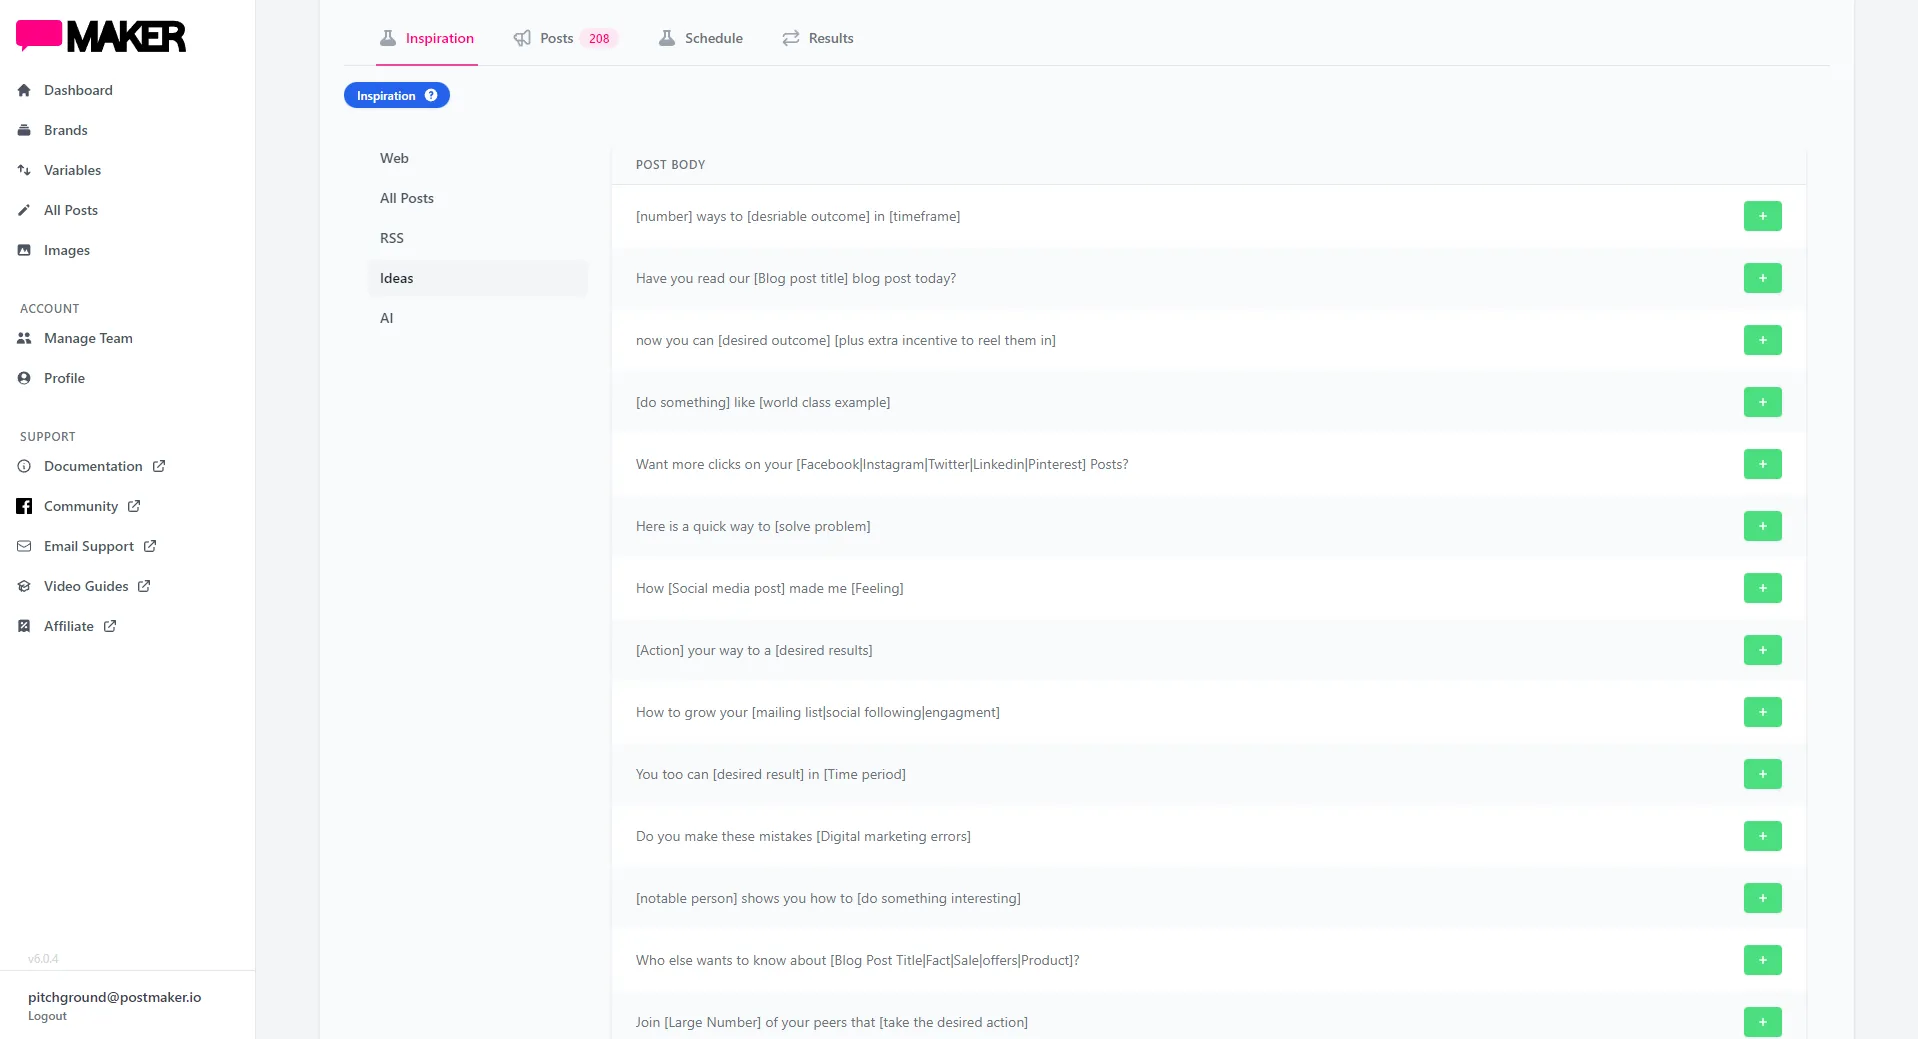Screen dimensions: 1918x1039
Task: Add the 'Want more clicks on your' idea
Action: pos(1762,464)
